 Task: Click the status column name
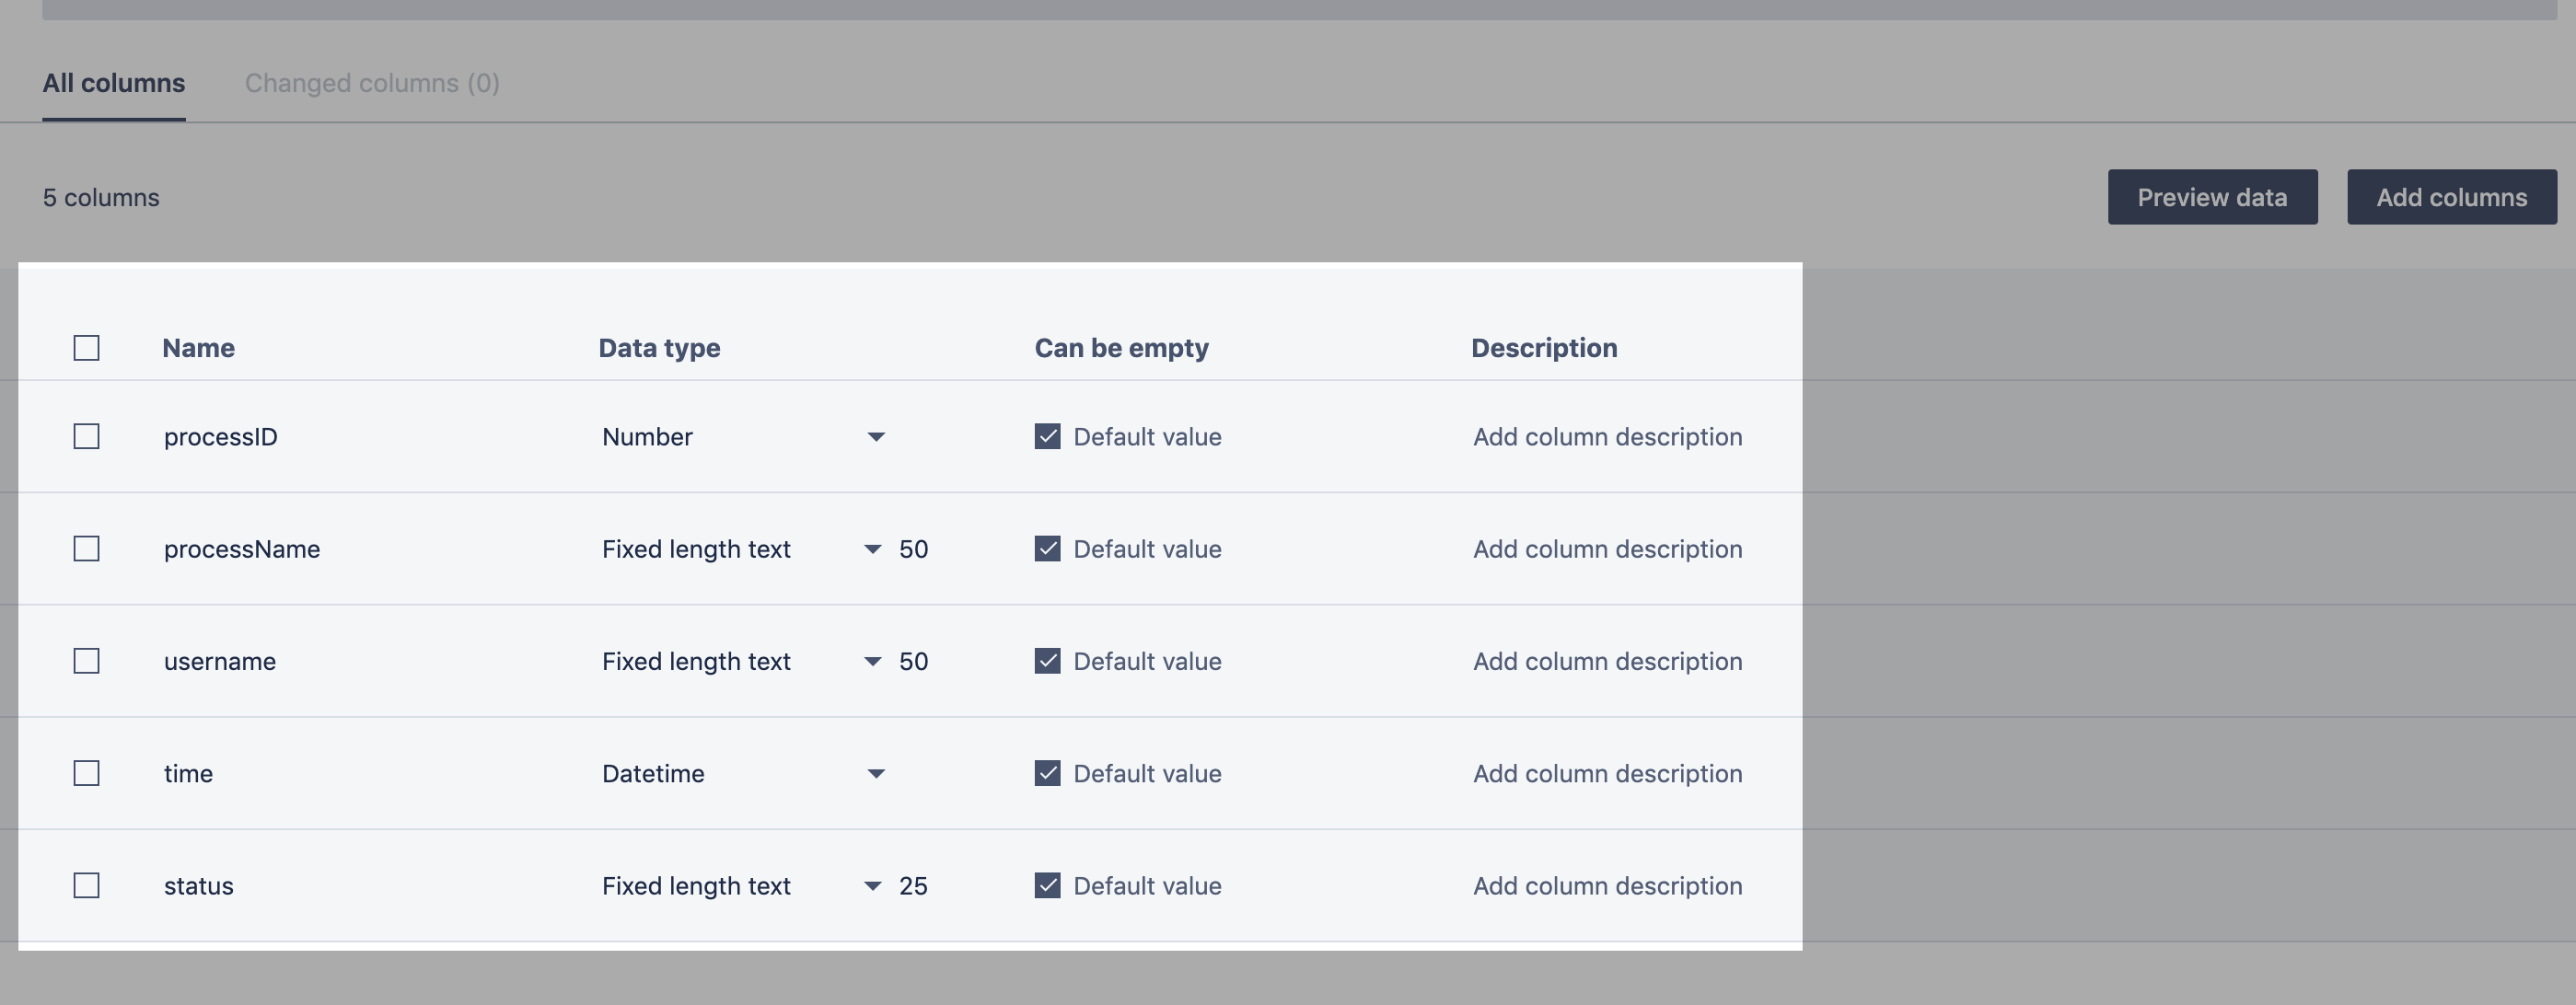(199, 886)
